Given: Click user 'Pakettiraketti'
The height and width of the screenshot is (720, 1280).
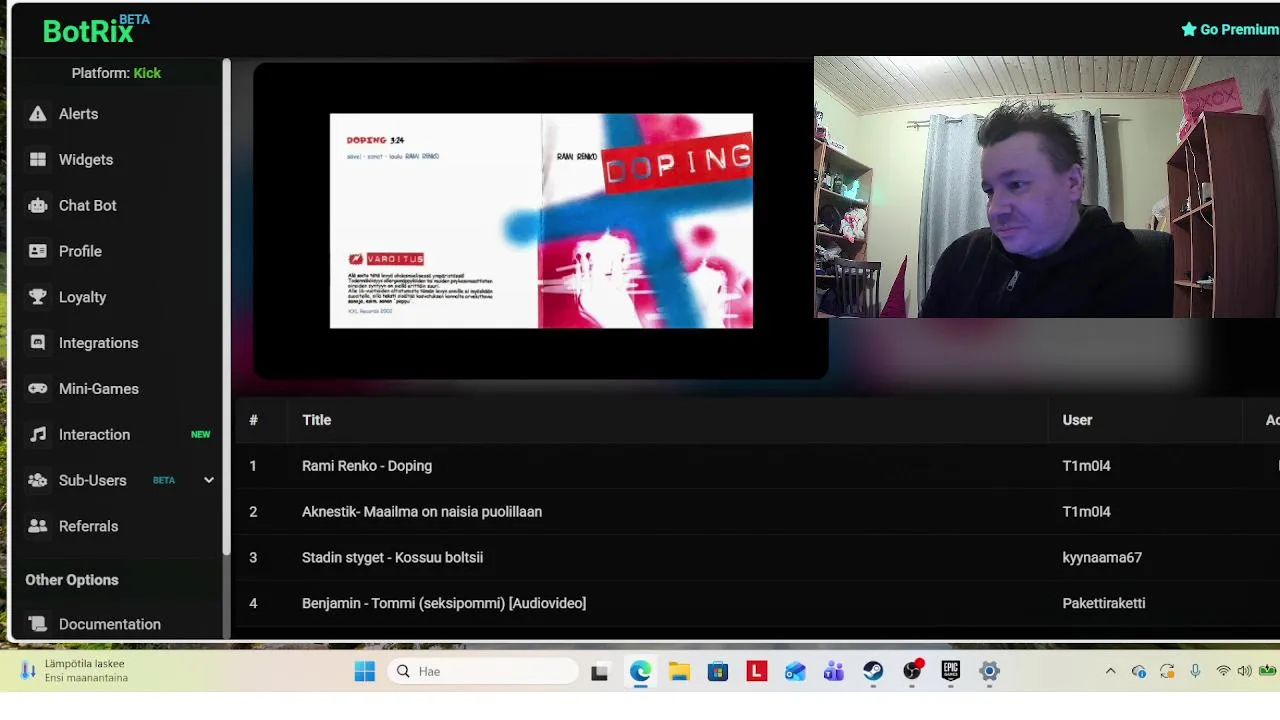Looking at the screenshot, I should (x=1104, y=604).
